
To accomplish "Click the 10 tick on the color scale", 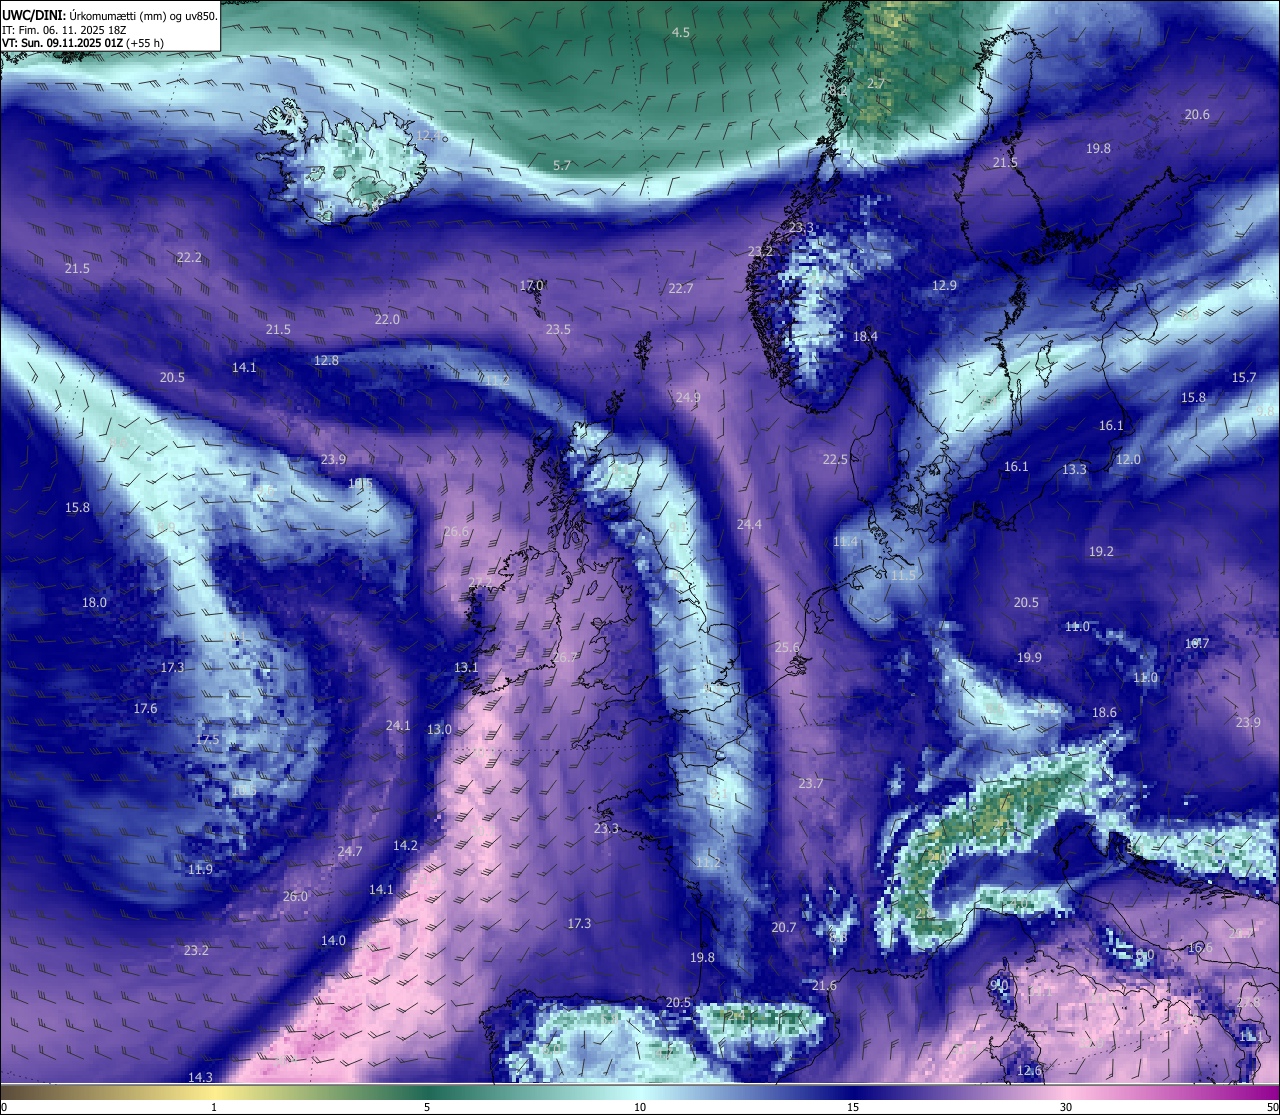I will click(x=640, y=1107).
